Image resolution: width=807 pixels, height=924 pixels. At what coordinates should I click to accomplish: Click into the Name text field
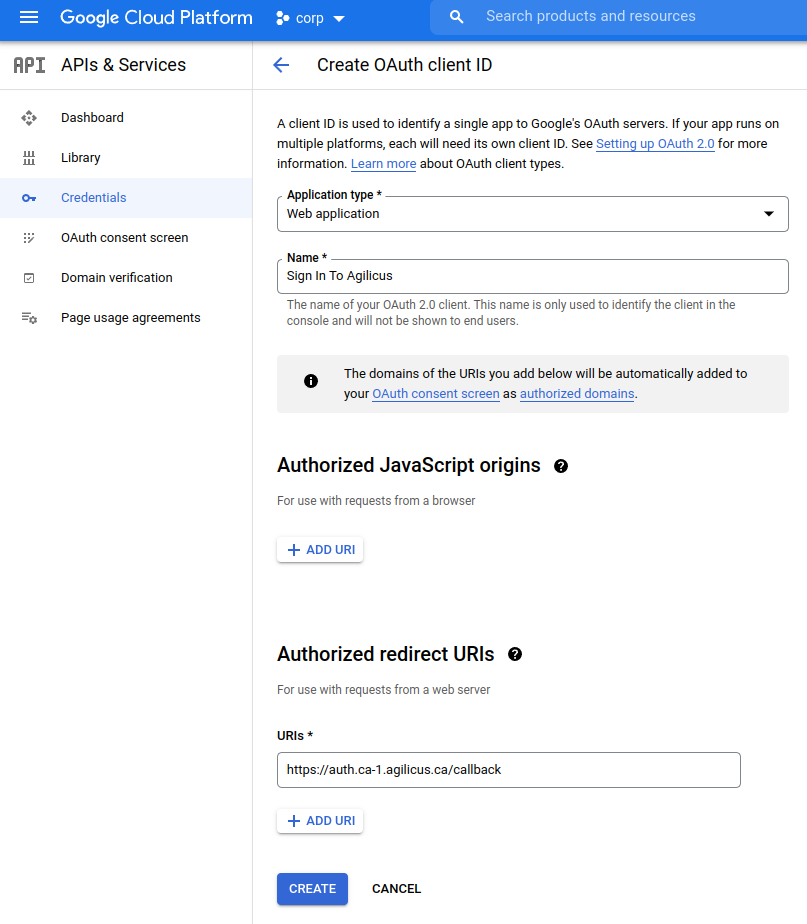click(532, 276)
